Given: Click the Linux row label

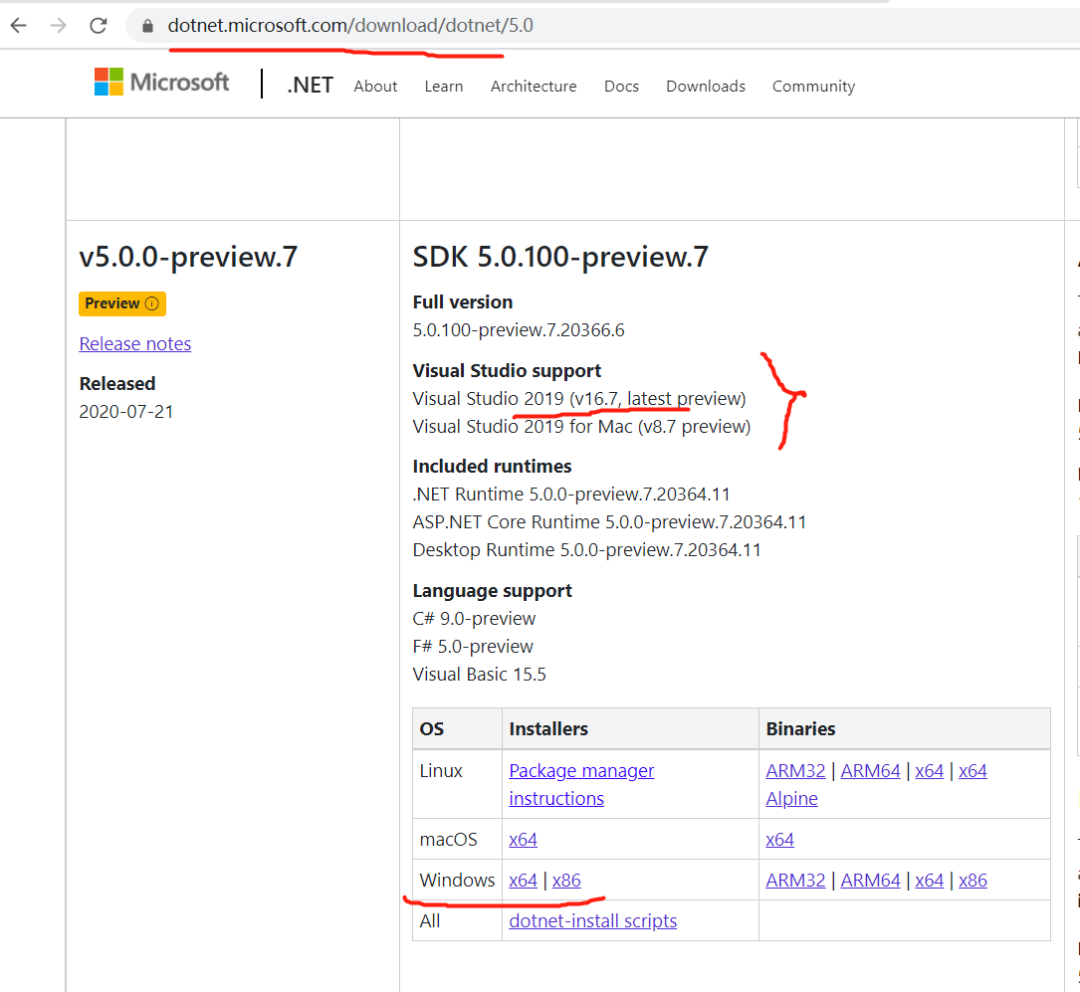Looking at the screenshot, I should (441, 771).
